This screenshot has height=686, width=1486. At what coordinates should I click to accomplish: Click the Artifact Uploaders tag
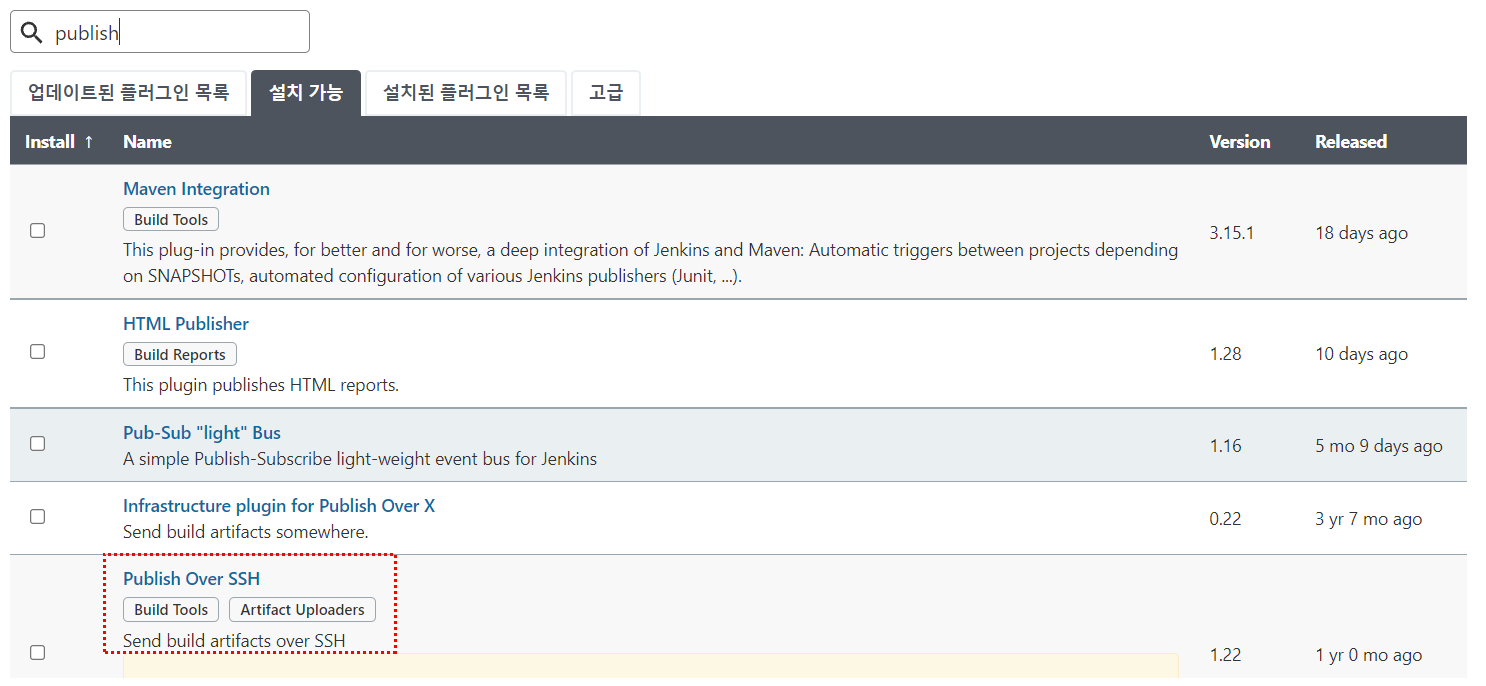tap(302, 610)
